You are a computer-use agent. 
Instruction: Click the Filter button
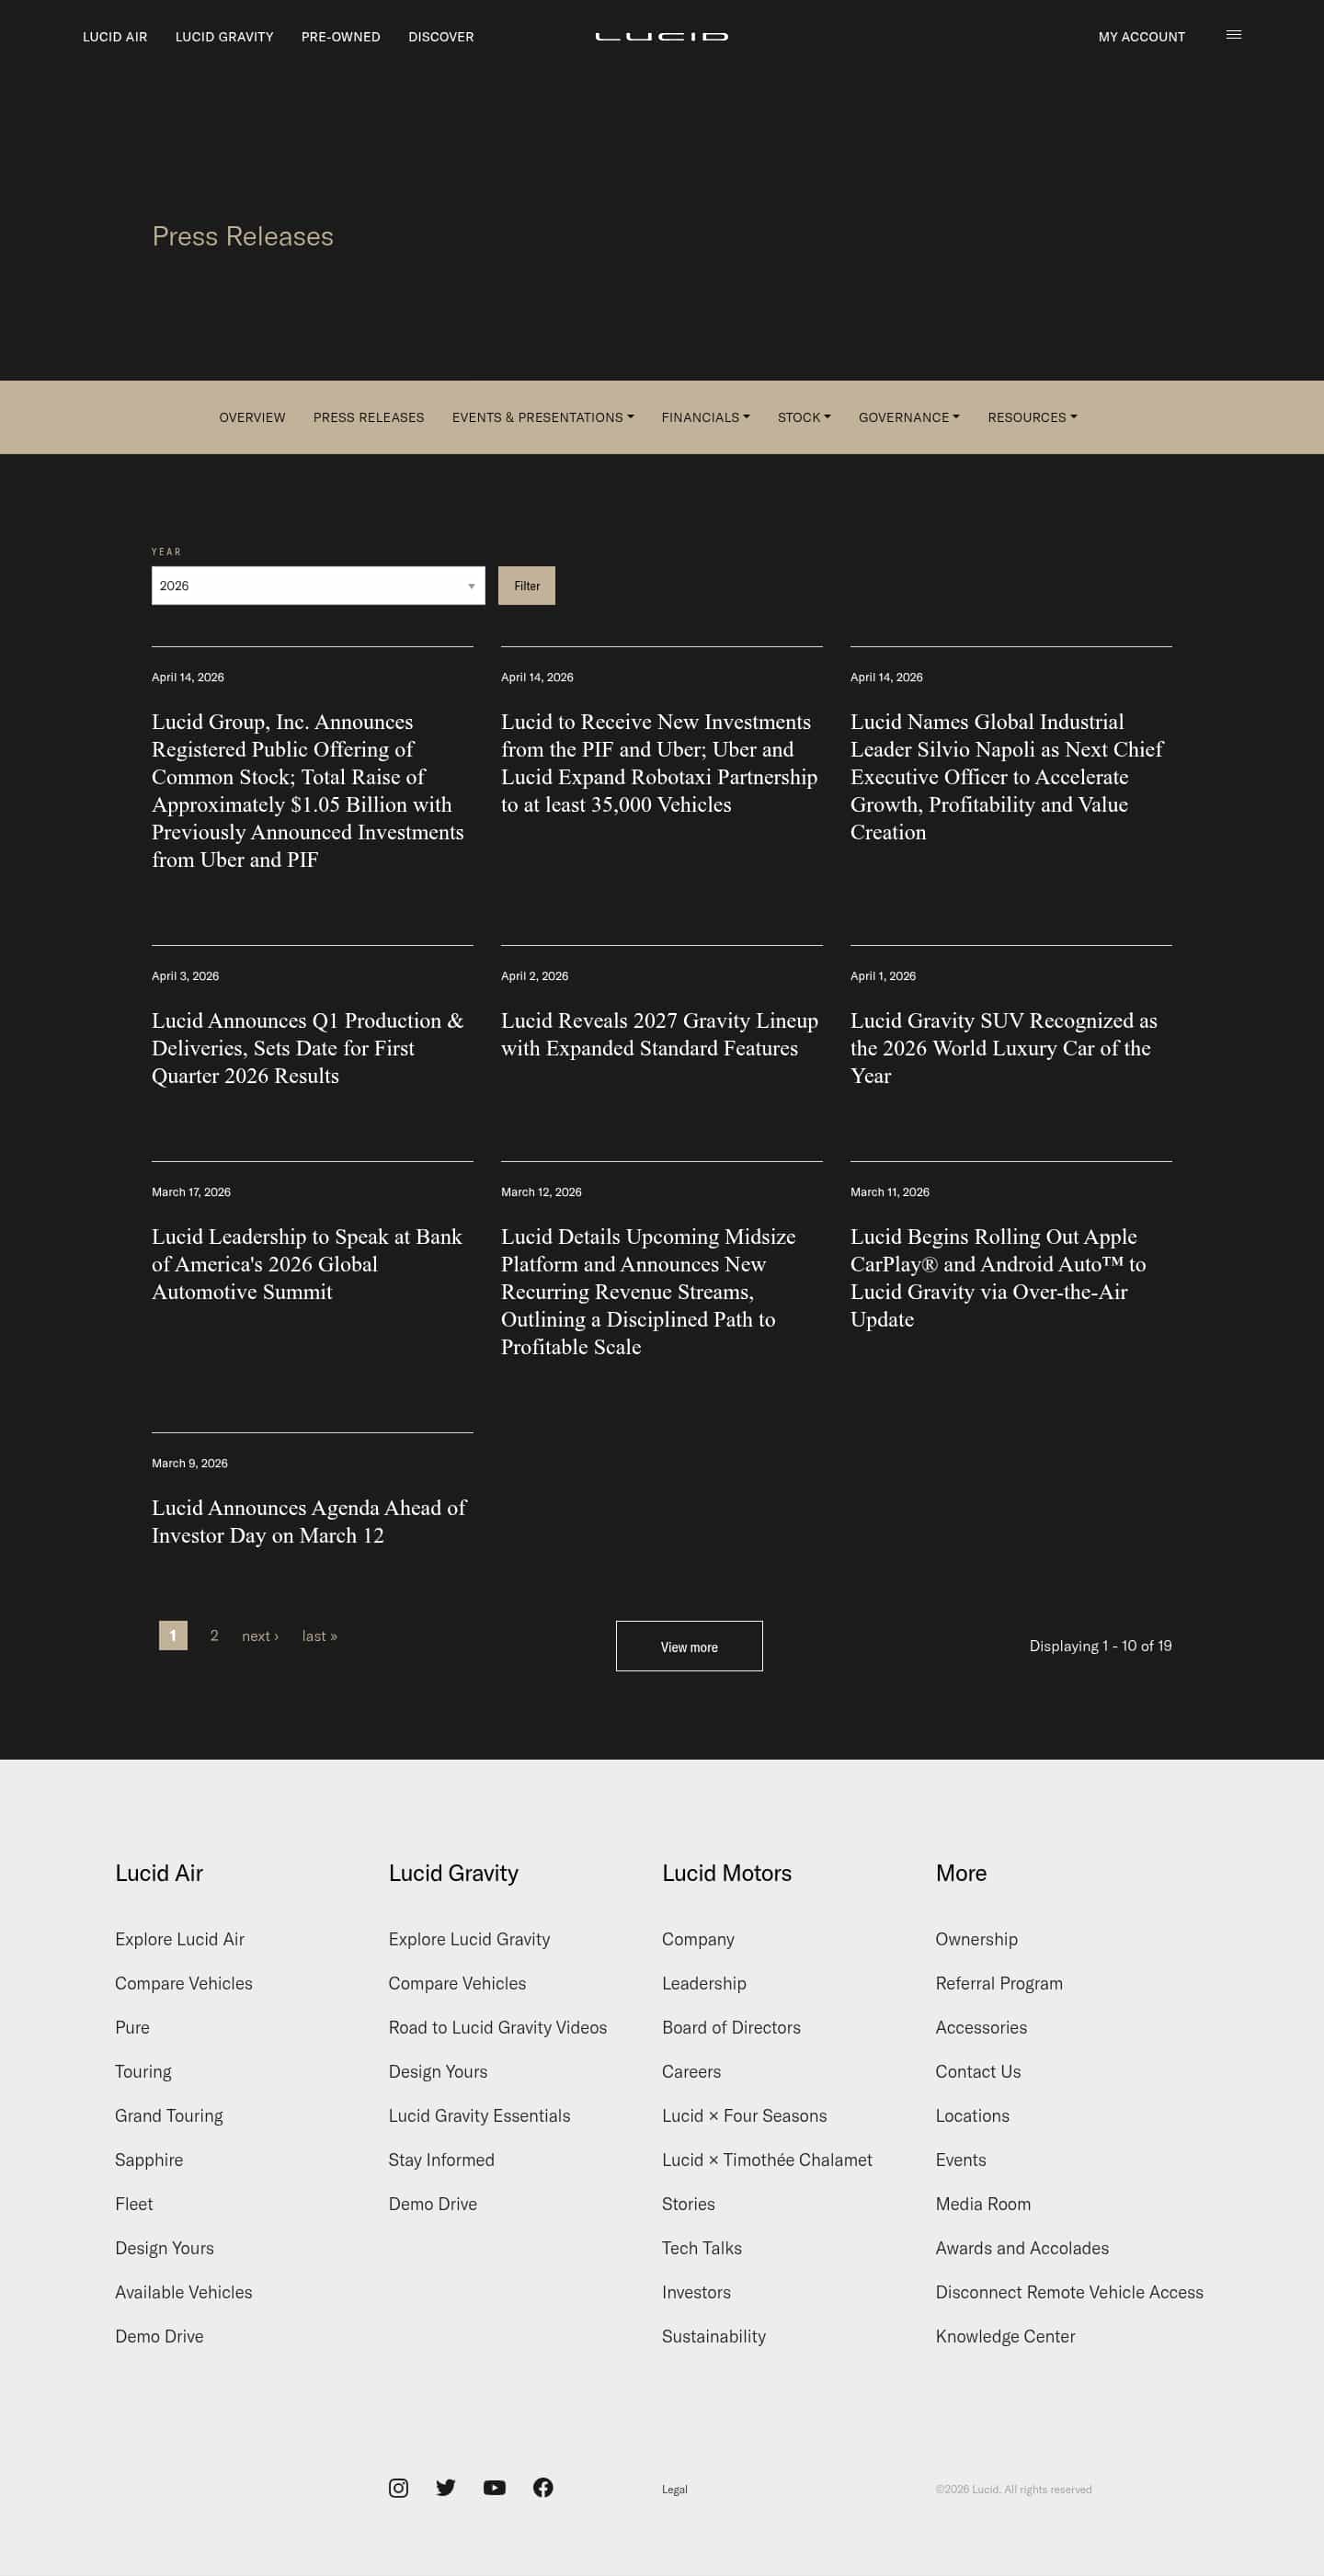pos(526,585)
